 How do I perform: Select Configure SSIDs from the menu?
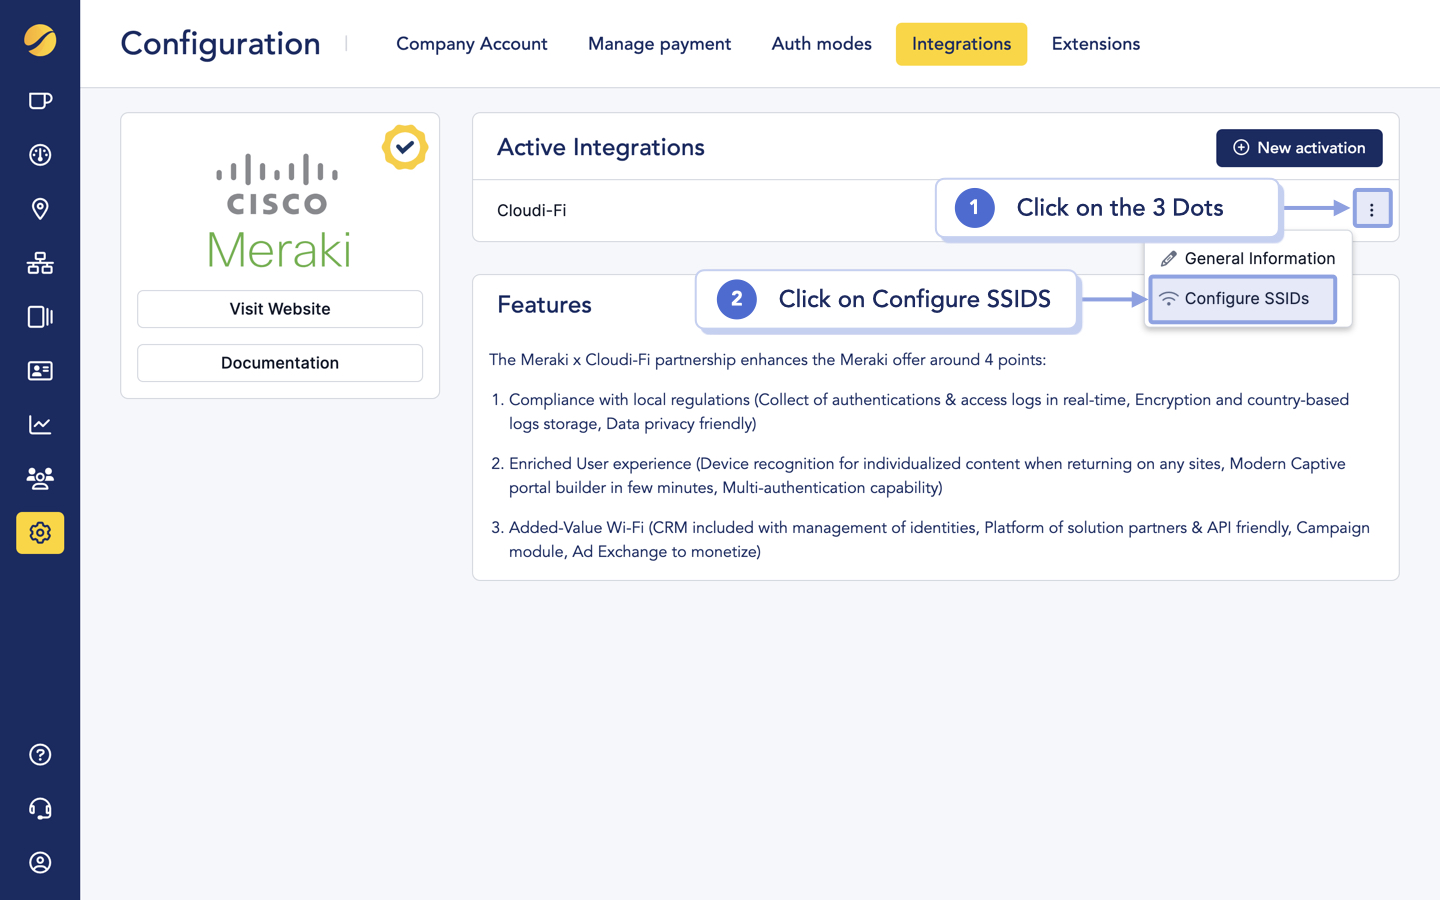1246,298
